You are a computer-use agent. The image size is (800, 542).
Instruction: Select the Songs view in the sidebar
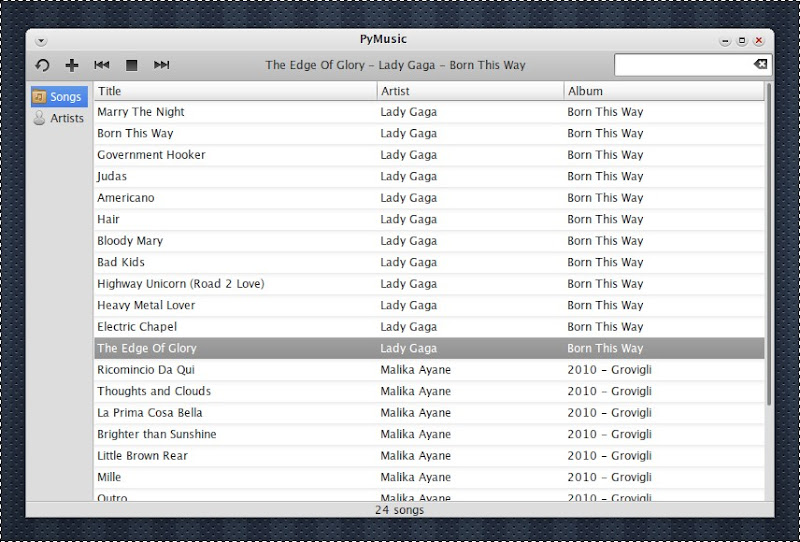click(59, 97)
